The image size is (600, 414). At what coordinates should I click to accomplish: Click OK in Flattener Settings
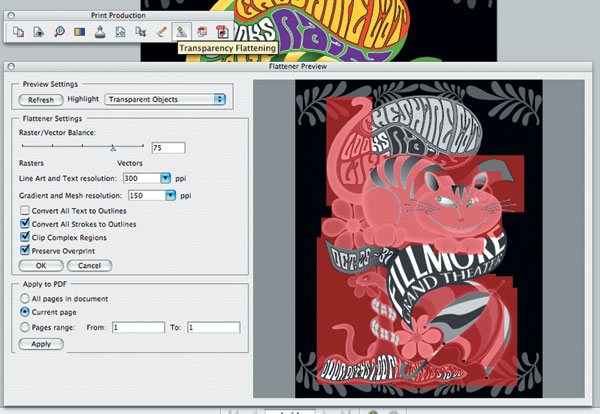[x=41, y=266]
